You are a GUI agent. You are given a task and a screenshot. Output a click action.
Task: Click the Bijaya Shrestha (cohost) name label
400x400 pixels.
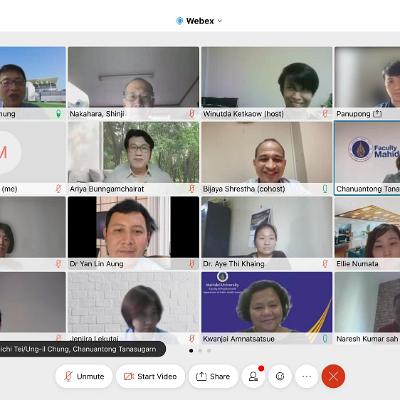pos(244,189)
